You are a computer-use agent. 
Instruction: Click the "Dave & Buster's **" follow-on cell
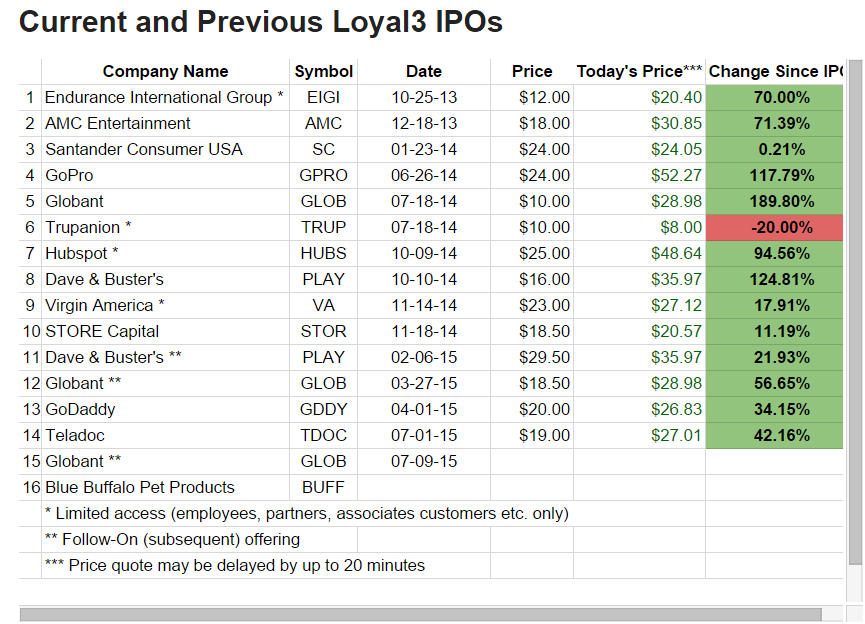point(165,358)
